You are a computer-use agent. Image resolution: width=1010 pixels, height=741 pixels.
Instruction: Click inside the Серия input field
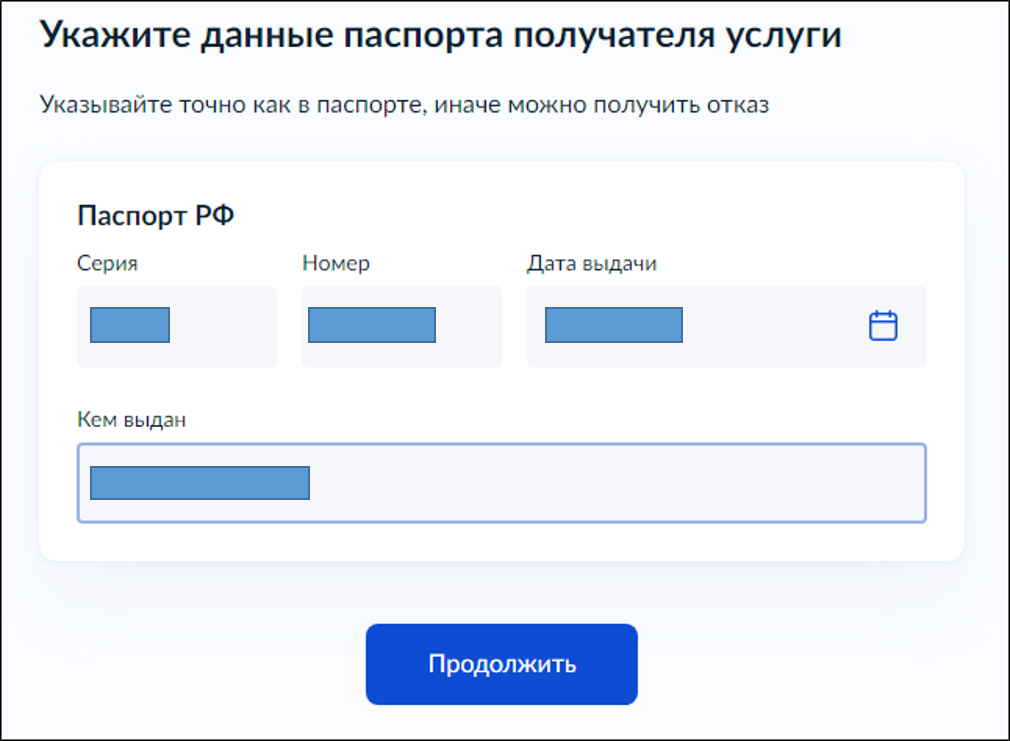tap(176, 326)
